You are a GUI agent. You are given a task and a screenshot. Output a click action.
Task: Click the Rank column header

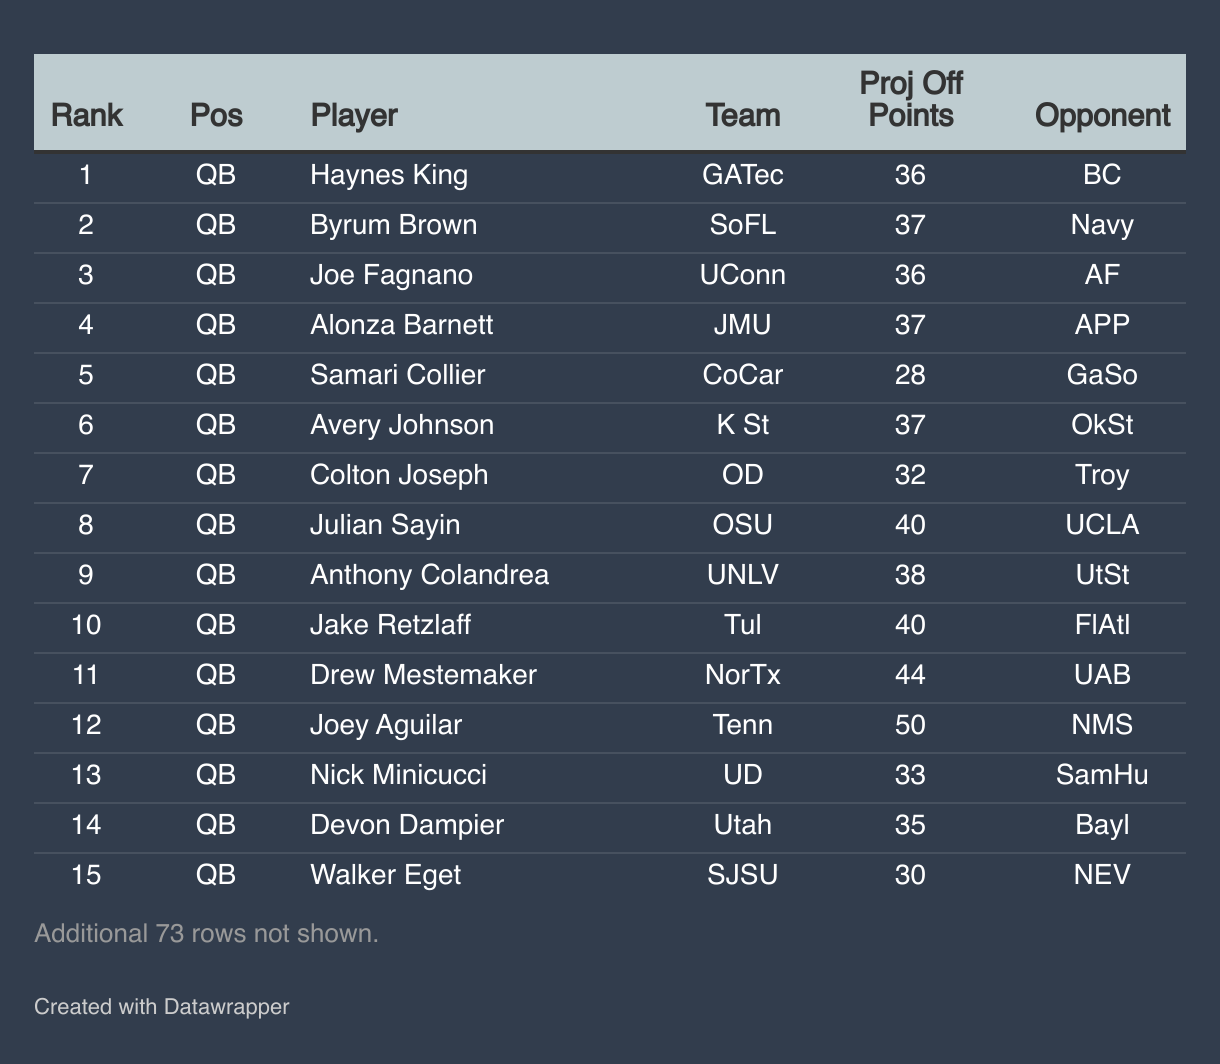coord(86,115)
